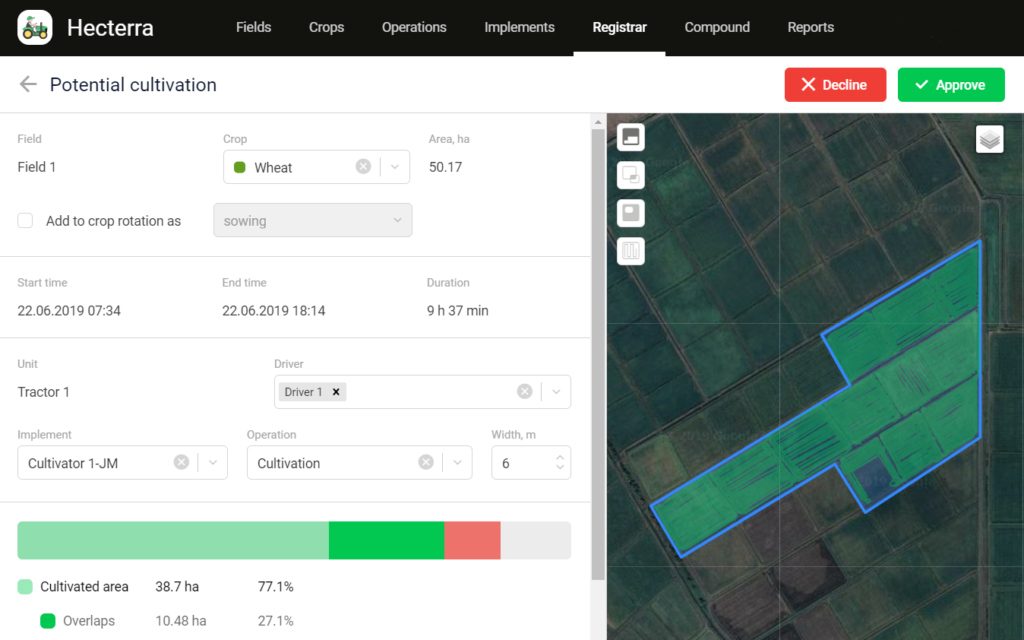1024x640 pixels.
Task: Approve the potential cultivation
Action: pos(950,85)
